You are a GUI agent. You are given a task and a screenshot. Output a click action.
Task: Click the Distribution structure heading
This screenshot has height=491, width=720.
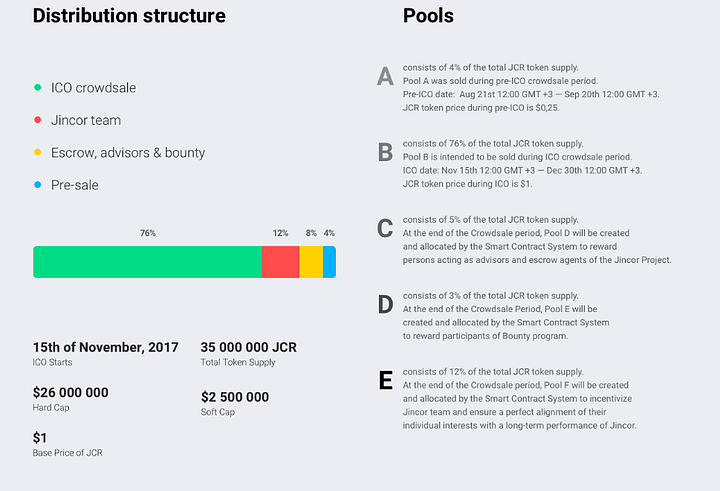coord(129,16)
